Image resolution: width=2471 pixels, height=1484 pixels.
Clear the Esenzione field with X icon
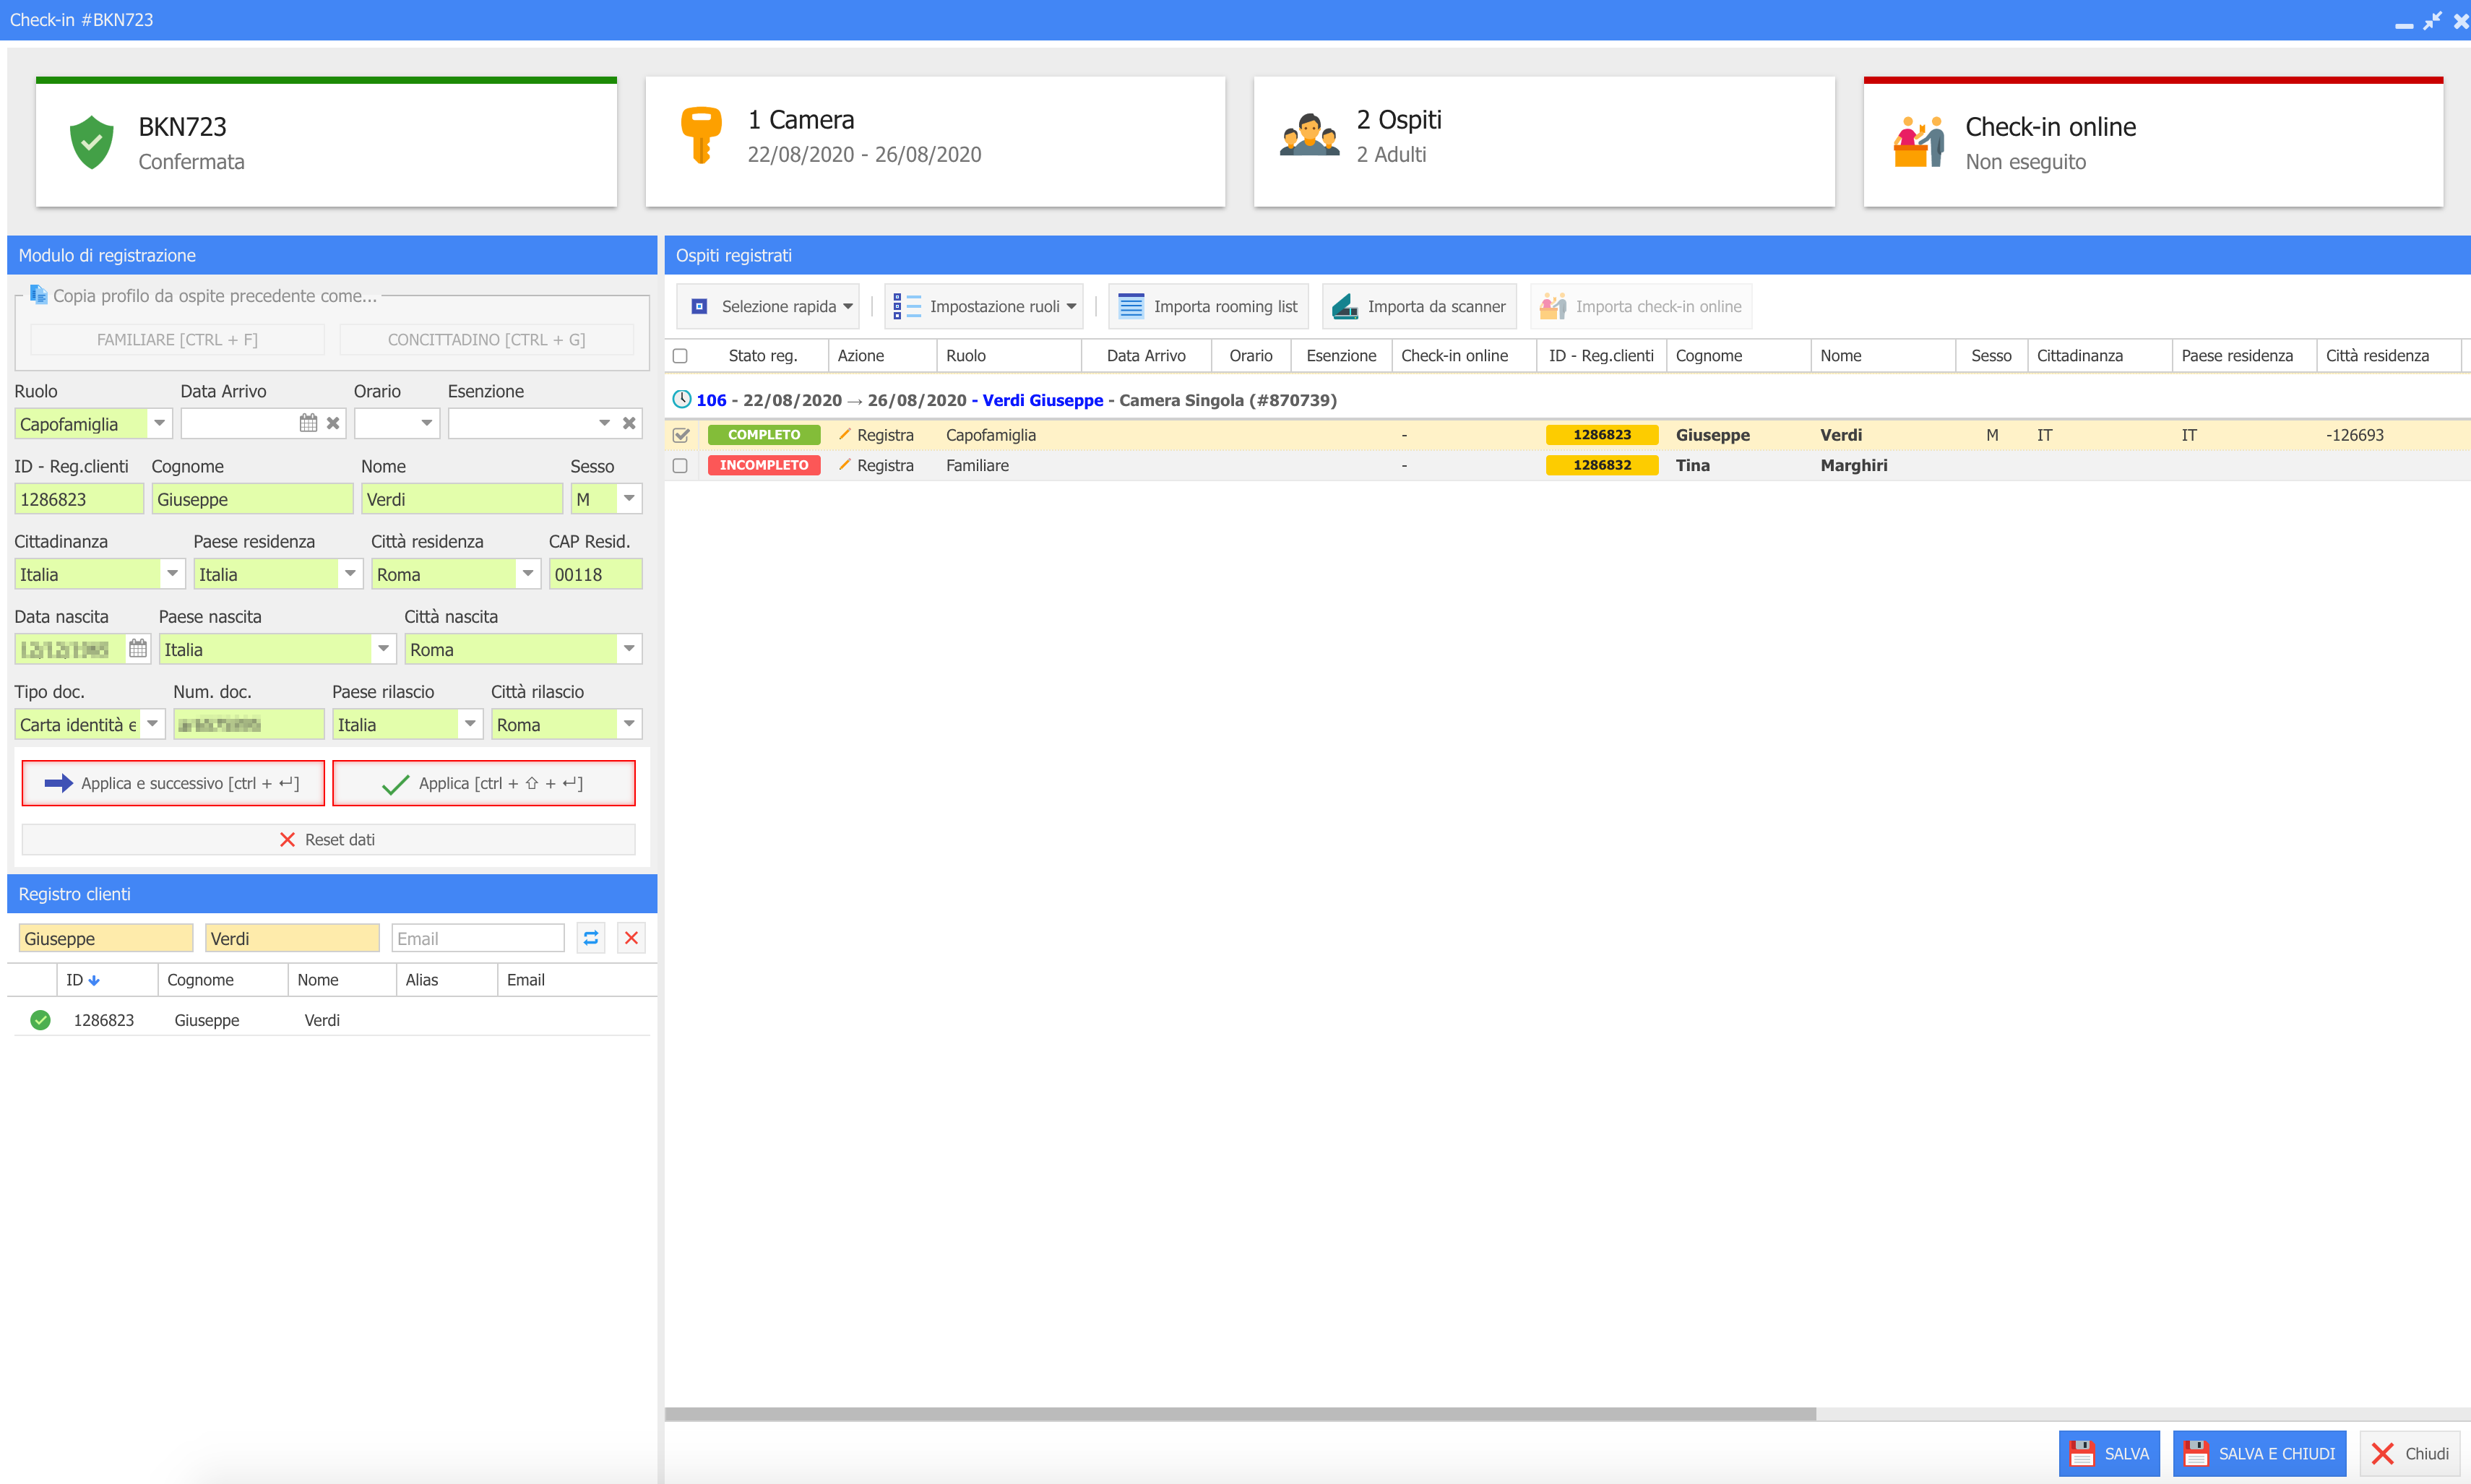629,423
